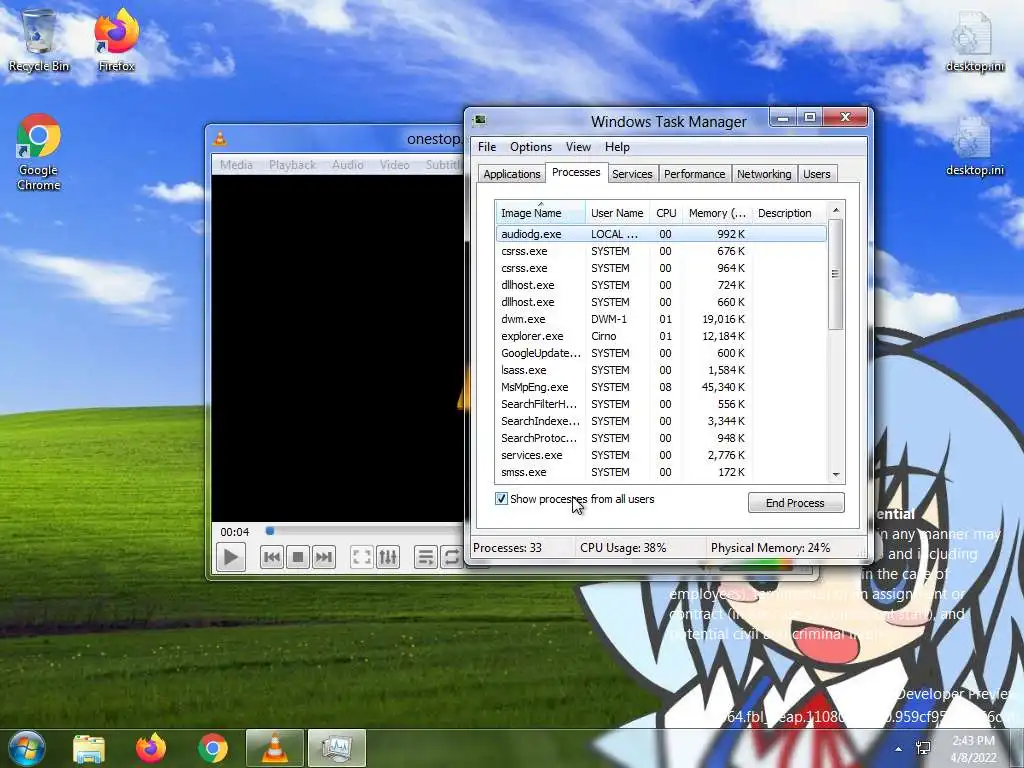Select the dwm.exe process row

tap(661, 319)
